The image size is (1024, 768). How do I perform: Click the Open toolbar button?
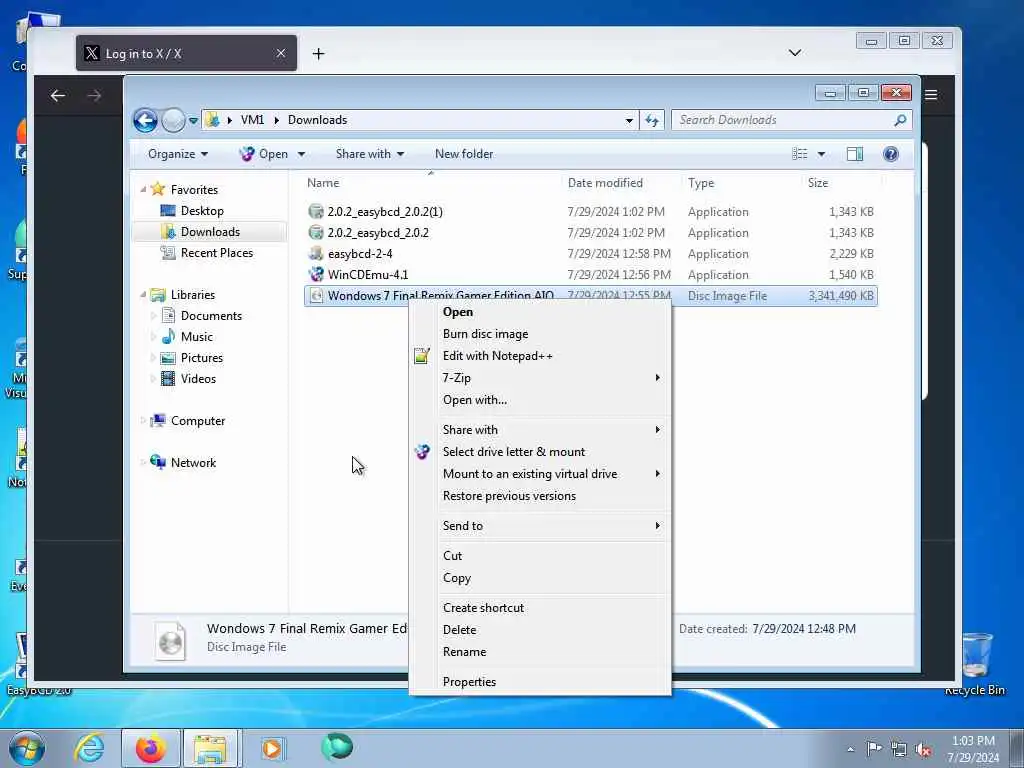(x=264, y=154)
